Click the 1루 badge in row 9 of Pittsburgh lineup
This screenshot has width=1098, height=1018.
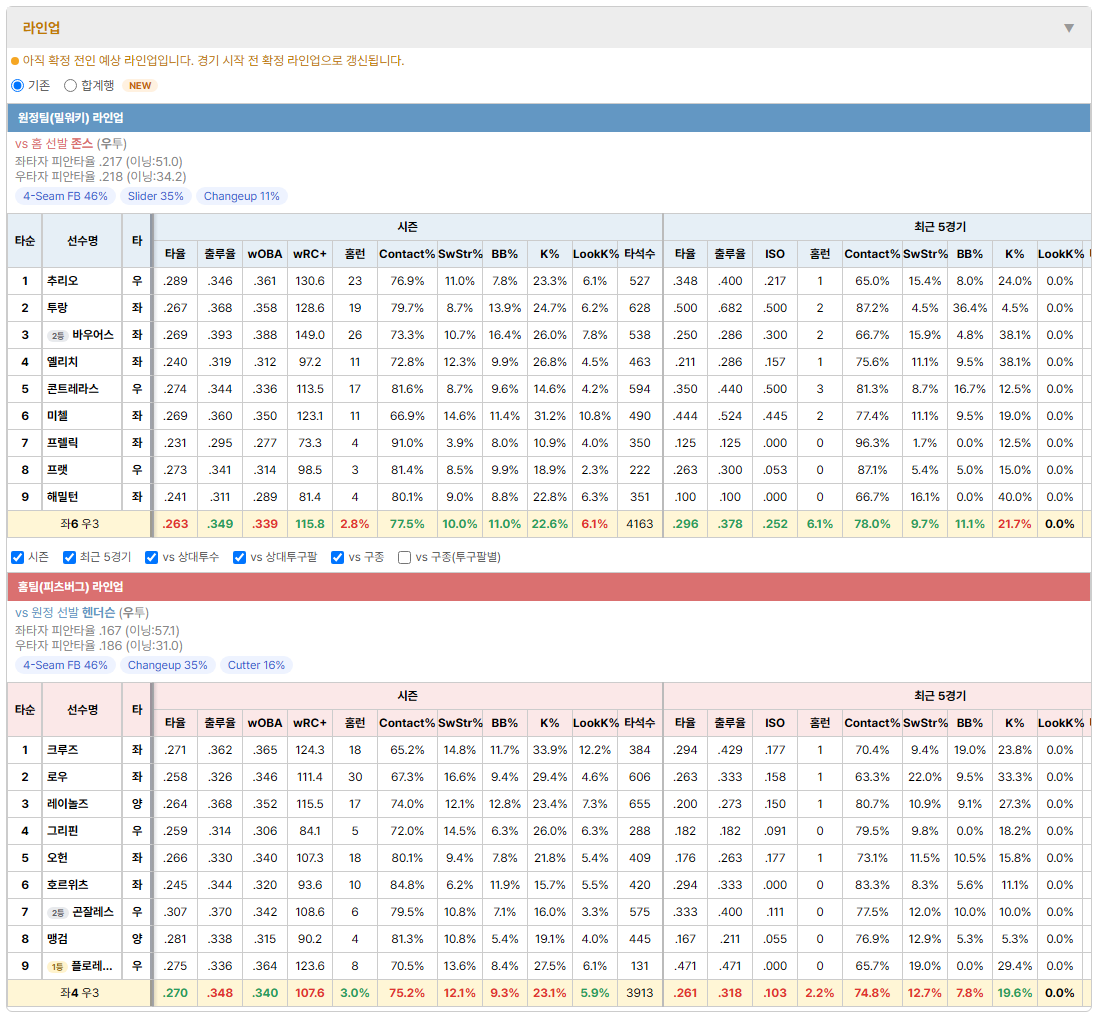tap(57, 966)
